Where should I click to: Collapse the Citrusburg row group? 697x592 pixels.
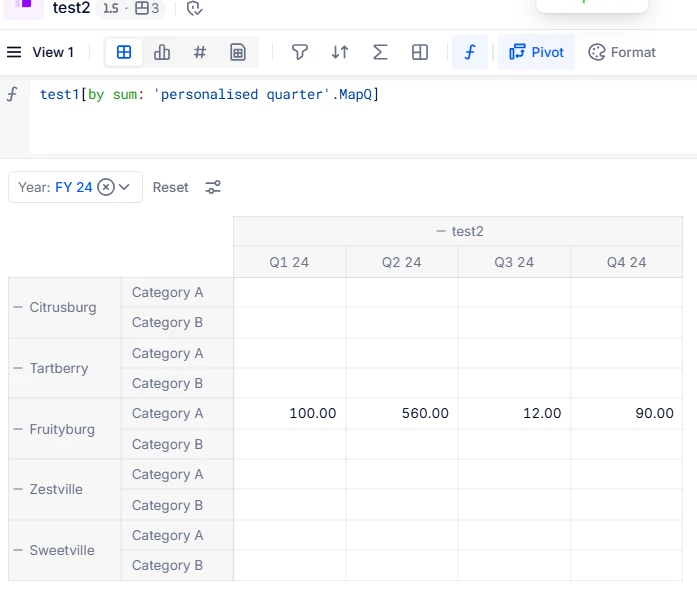(17, 307)
